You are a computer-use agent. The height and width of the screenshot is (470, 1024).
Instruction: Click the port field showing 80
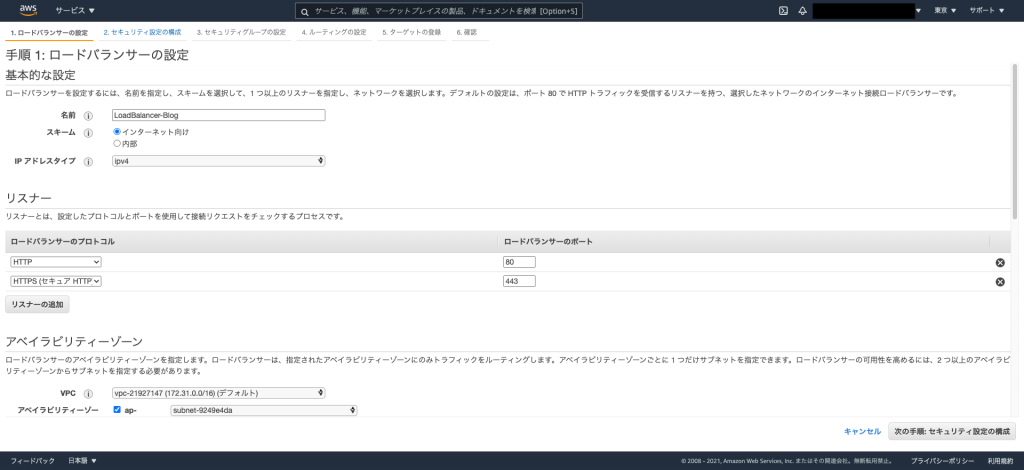pyautogui.click(x=519, y=262)
